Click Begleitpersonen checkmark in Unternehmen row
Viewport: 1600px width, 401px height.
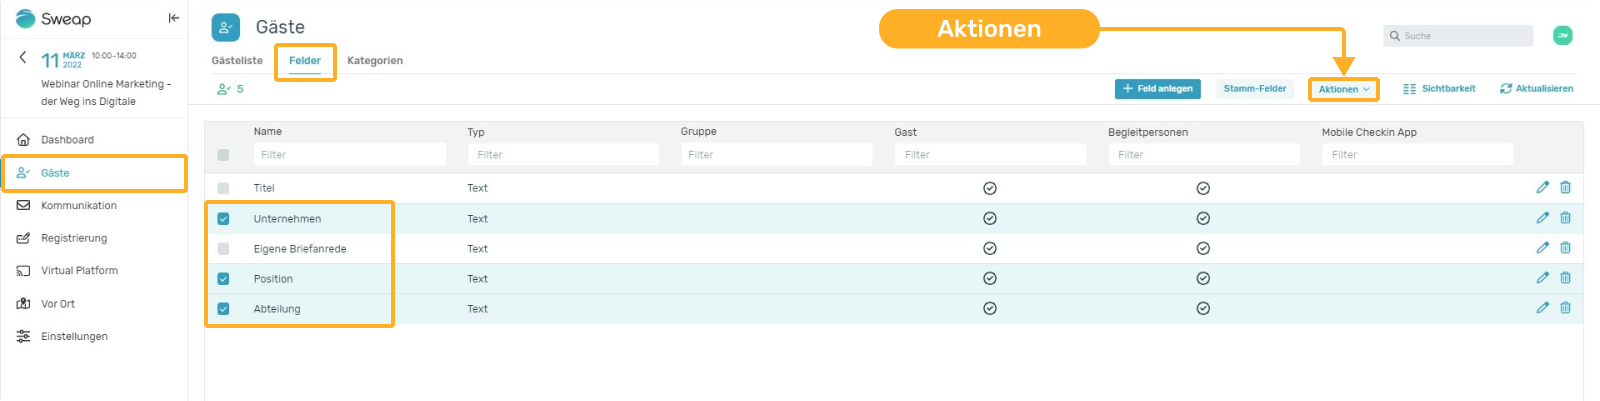(1204, 219)
